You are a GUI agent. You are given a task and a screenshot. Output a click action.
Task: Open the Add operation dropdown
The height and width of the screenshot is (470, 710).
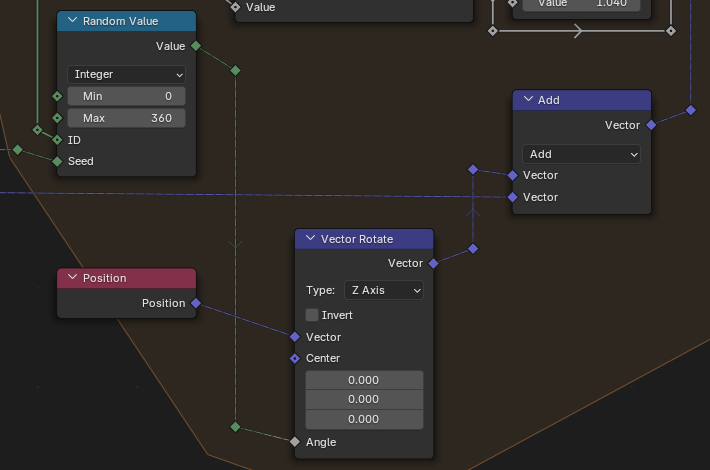[x=581, y=154]
